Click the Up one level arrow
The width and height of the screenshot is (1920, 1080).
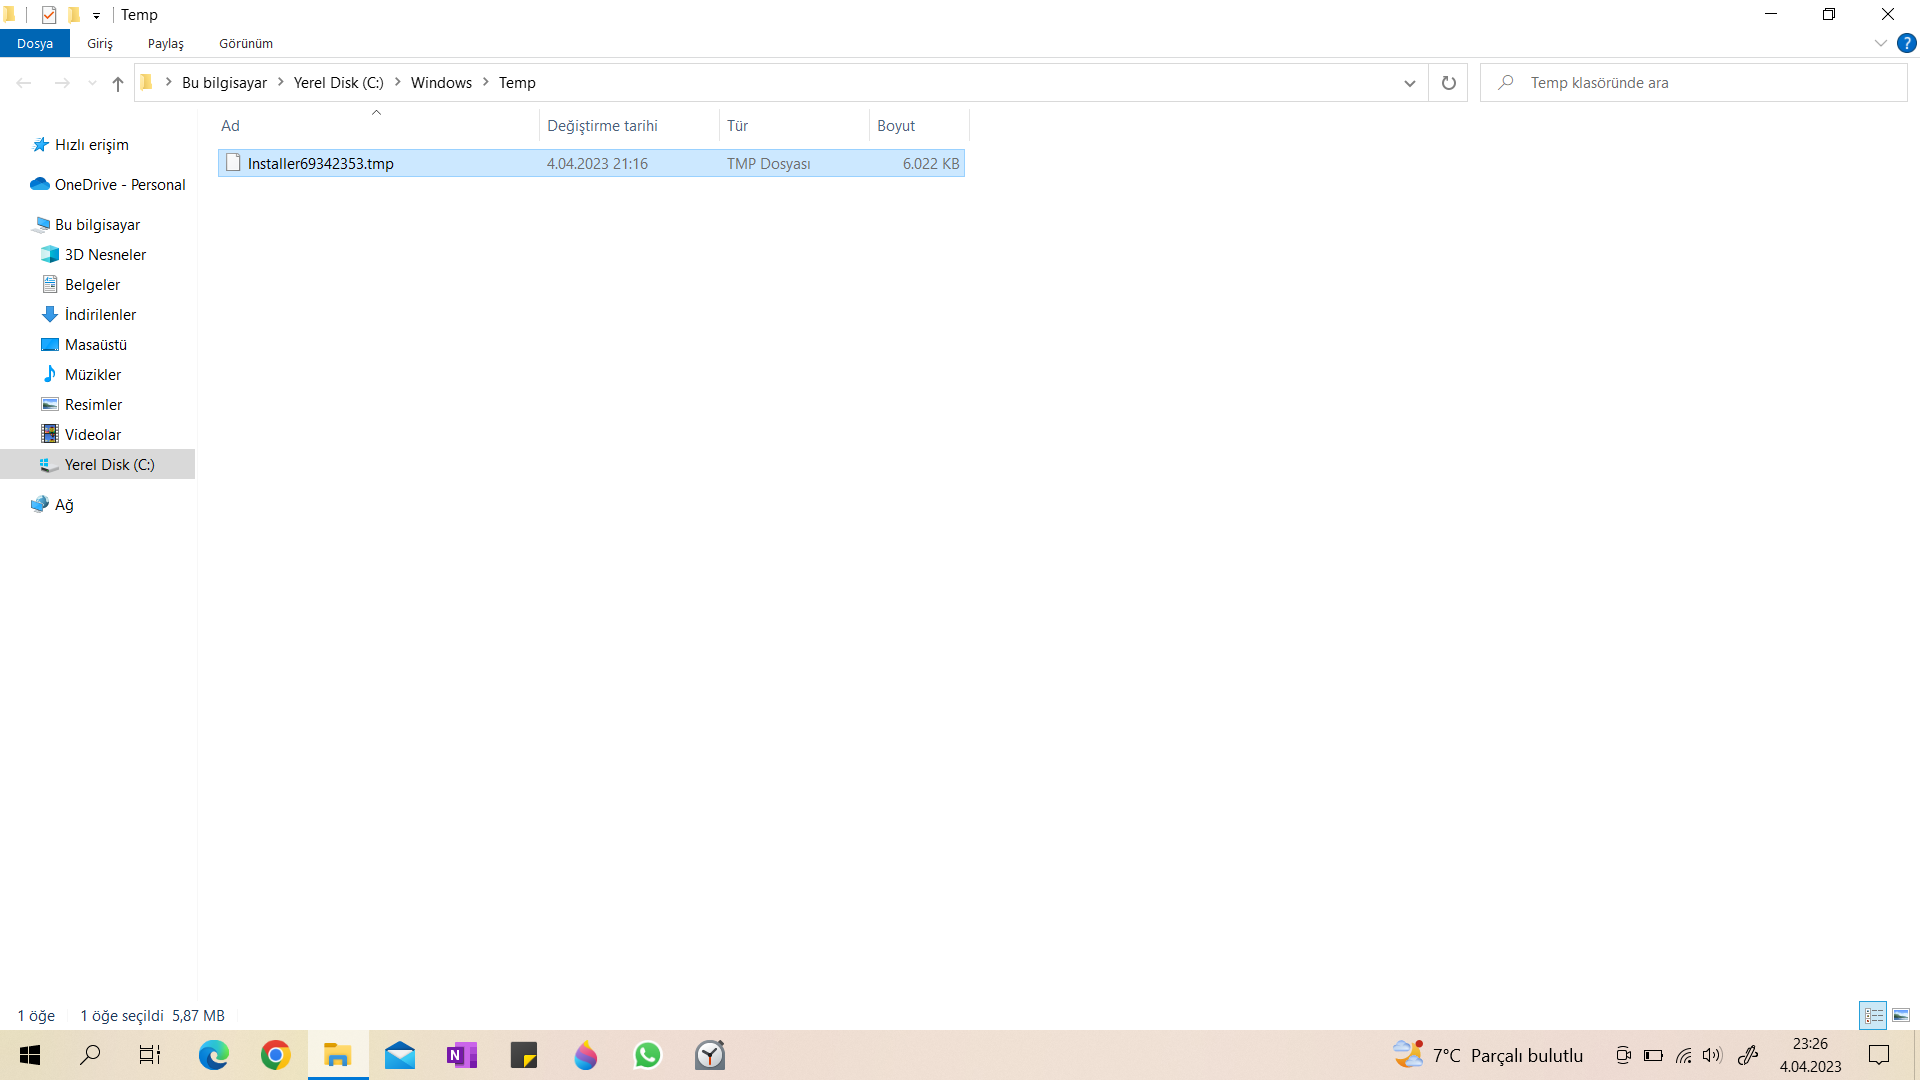coord(118,83)
